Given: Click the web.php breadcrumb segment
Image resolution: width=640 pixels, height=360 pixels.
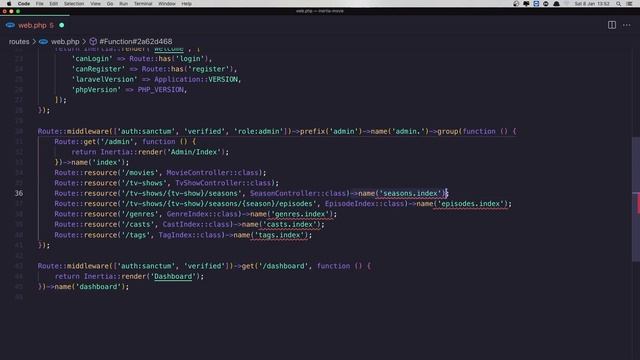Looking at the screenshot, I should pyautogui.click(x=65, y=42).
